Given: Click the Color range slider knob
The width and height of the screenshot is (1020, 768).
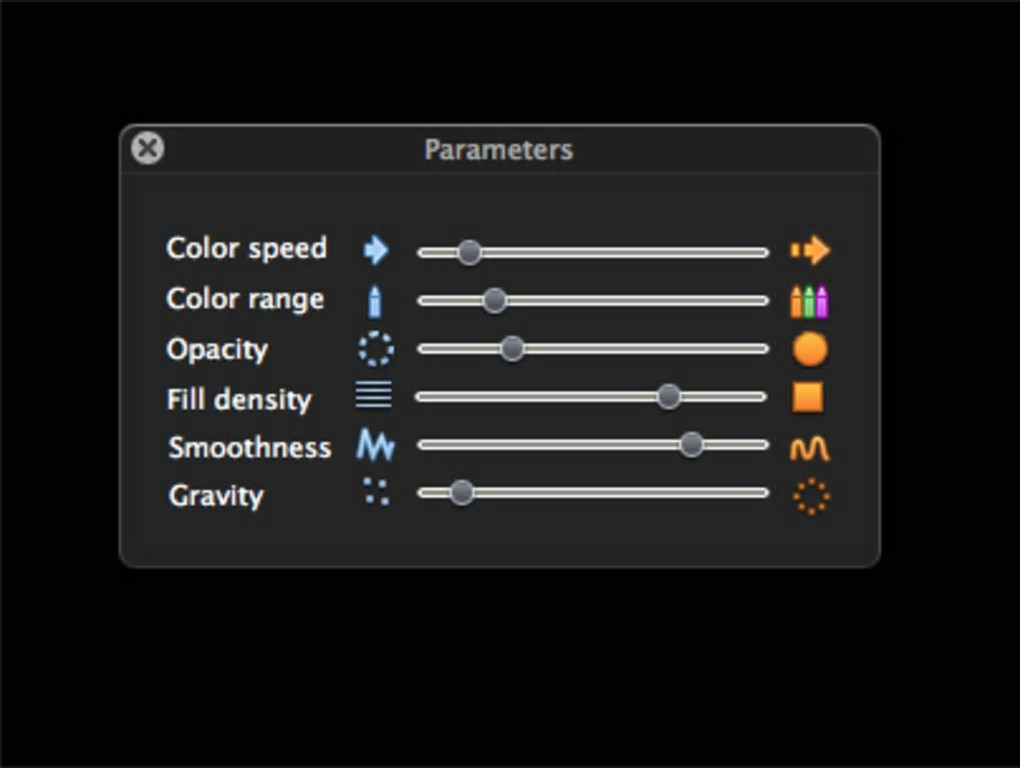Looking at the screenshot, I should (494, 300).
